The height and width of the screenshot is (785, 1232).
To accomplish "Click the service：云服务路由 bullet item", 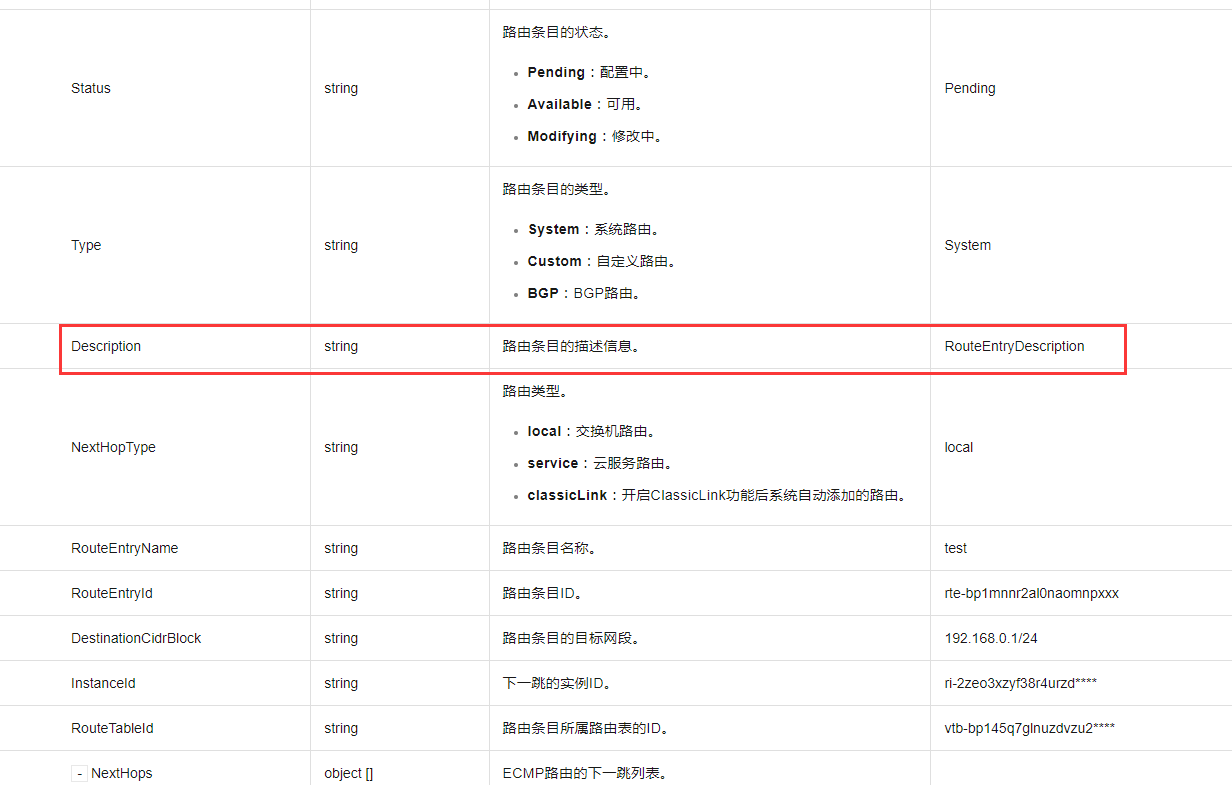I will pos(600,463).
